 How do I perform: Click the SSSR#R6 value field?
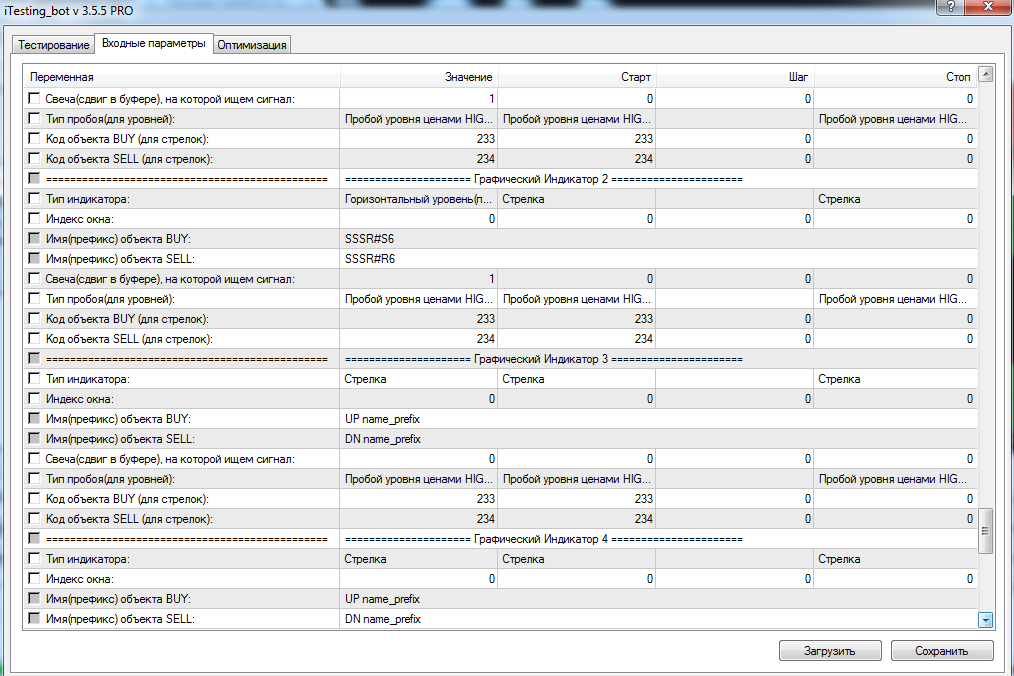(x=418, y=259)
